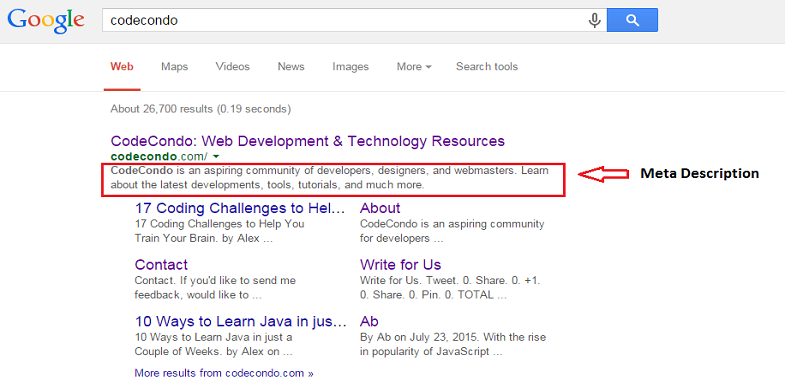This screenshot has height=391, width=785.
Task: Open Search tools options
Action: coord(487,67)
